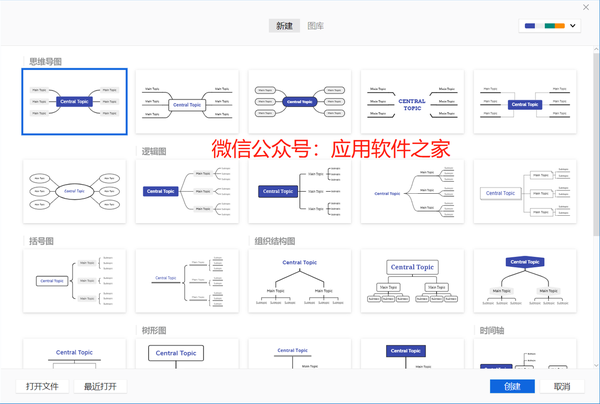
Task: Select the mind map template with bracket-style topics
Action: 524,101
